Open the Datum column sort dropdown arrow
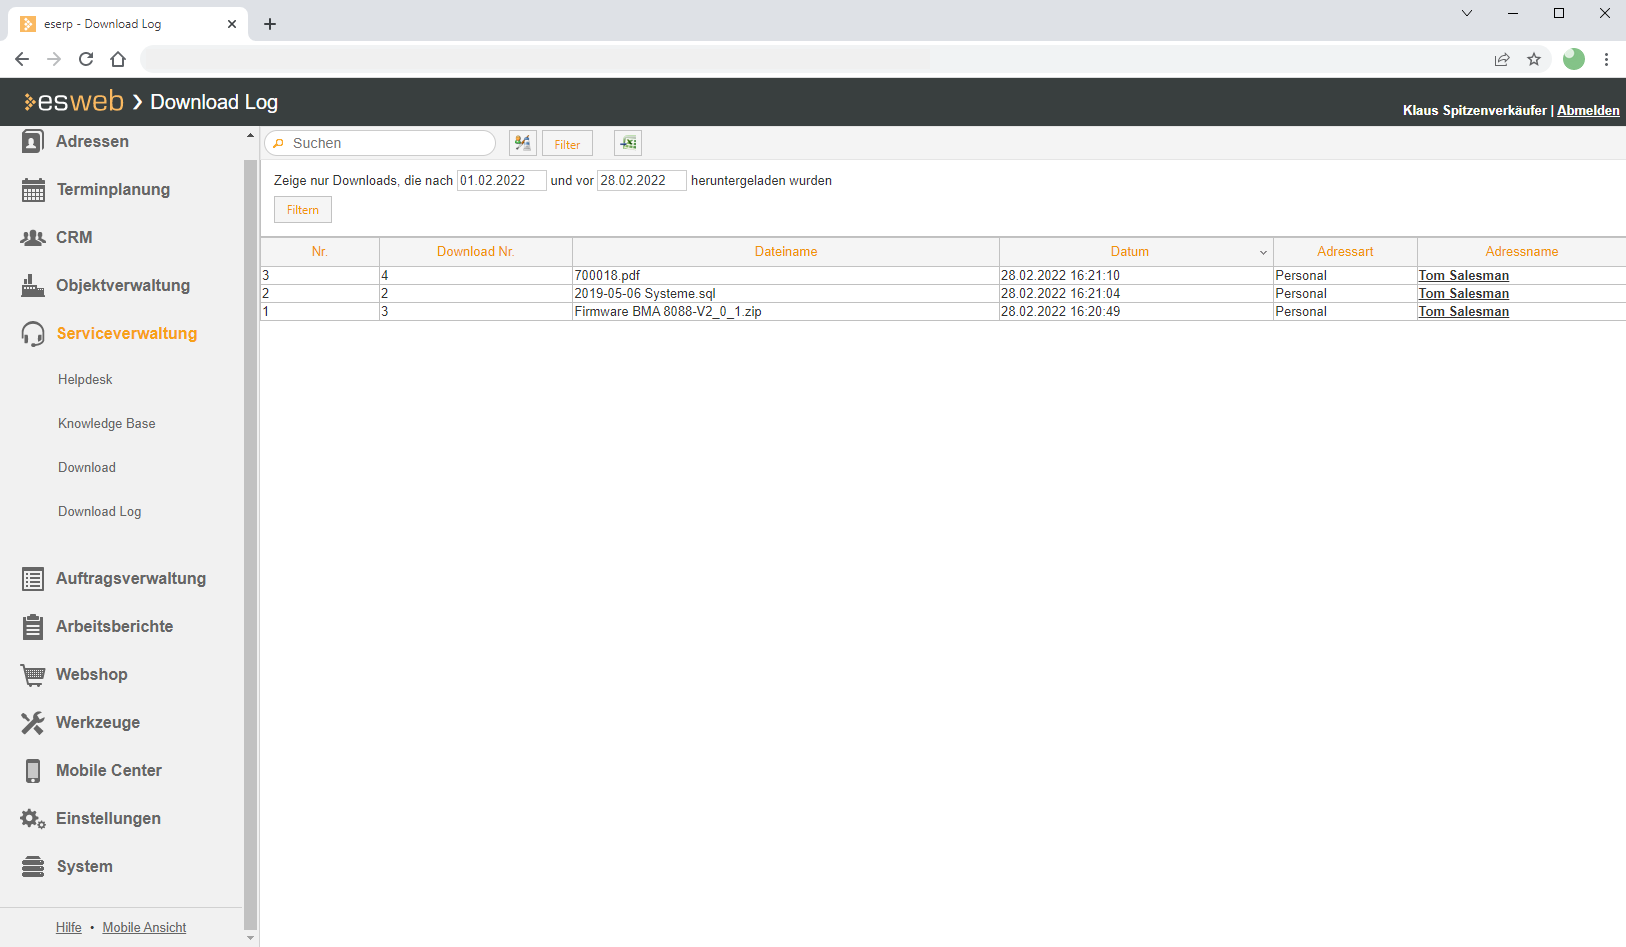Viewport: 1626px width, 947px height. pos(1263,252)
